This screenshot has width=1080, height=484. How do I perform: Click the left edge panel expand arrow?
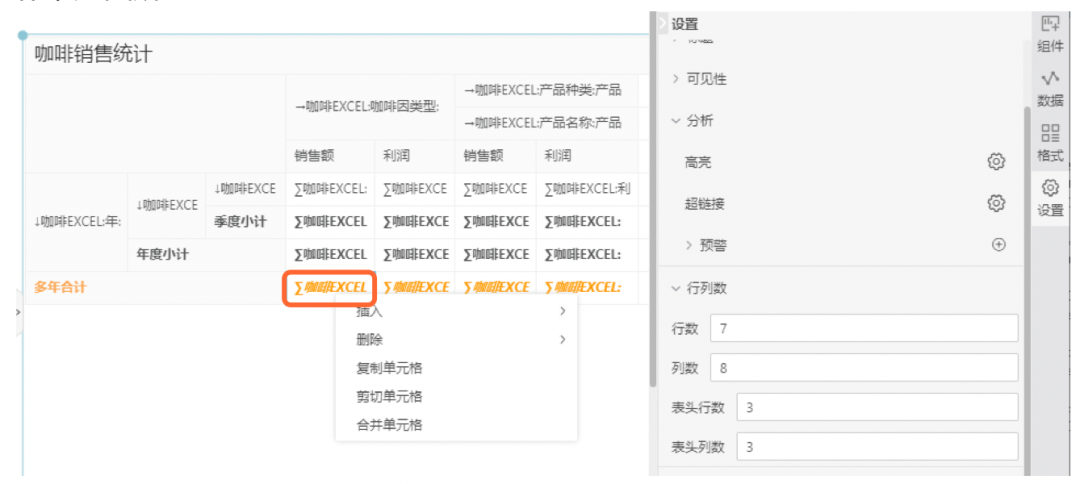click(19, 313)
